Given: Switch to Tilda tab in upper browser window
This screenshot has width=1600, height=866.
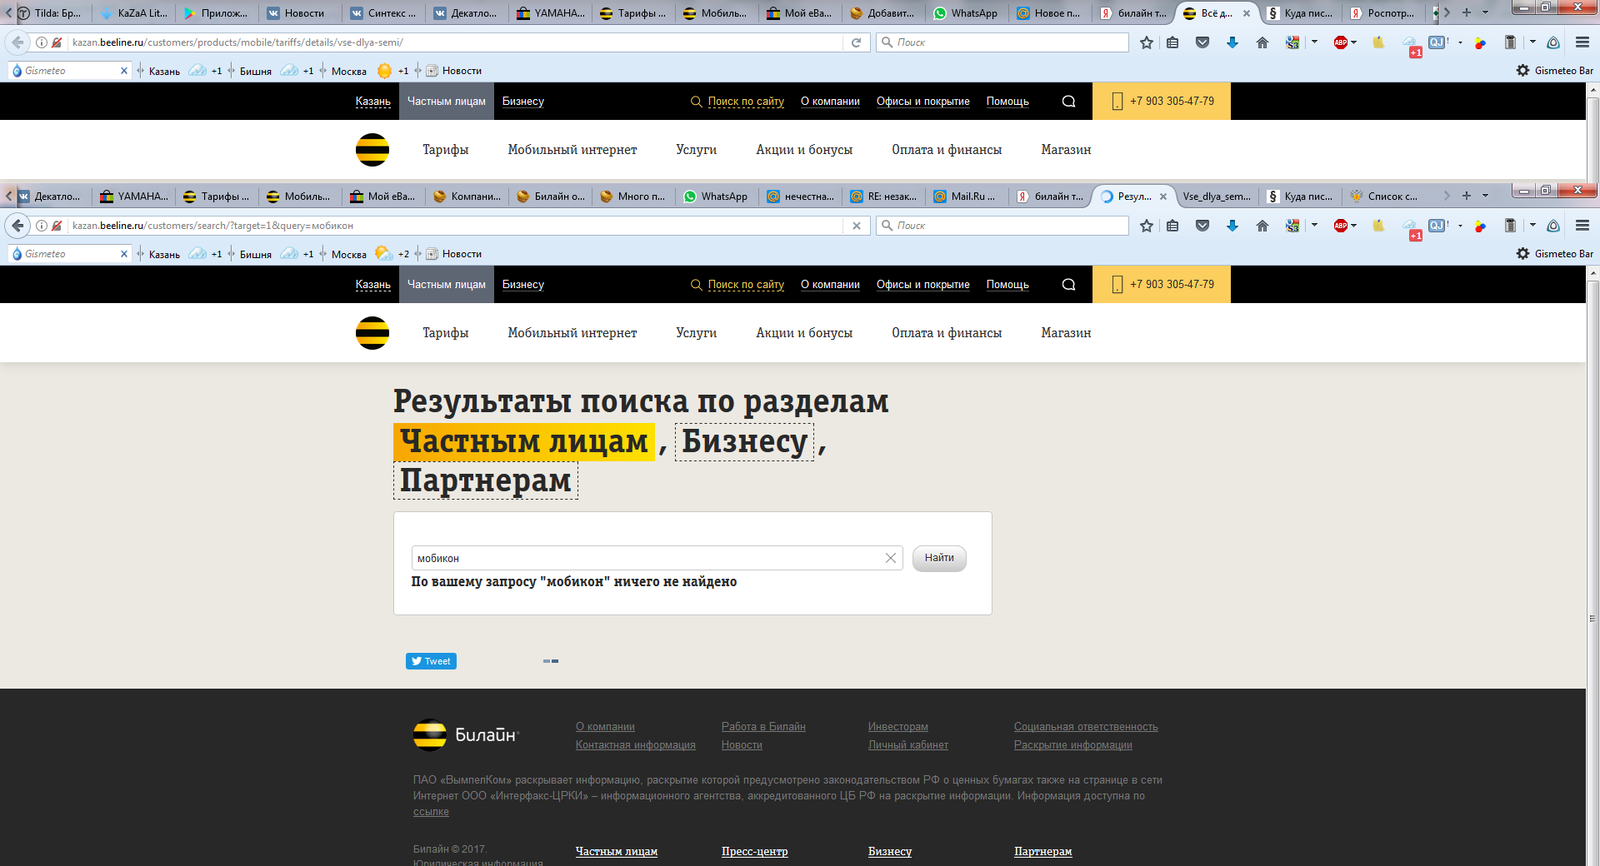Looking at the screenshot, I should (50, 13).
